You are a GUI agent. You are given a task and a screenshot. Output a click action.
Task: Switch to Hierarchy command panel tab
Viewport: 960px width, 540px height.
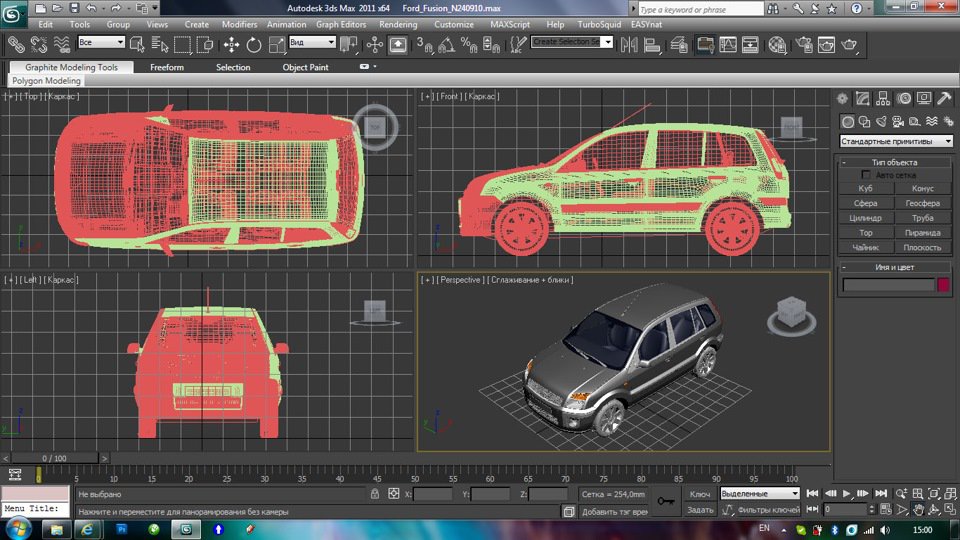(883, 98)
